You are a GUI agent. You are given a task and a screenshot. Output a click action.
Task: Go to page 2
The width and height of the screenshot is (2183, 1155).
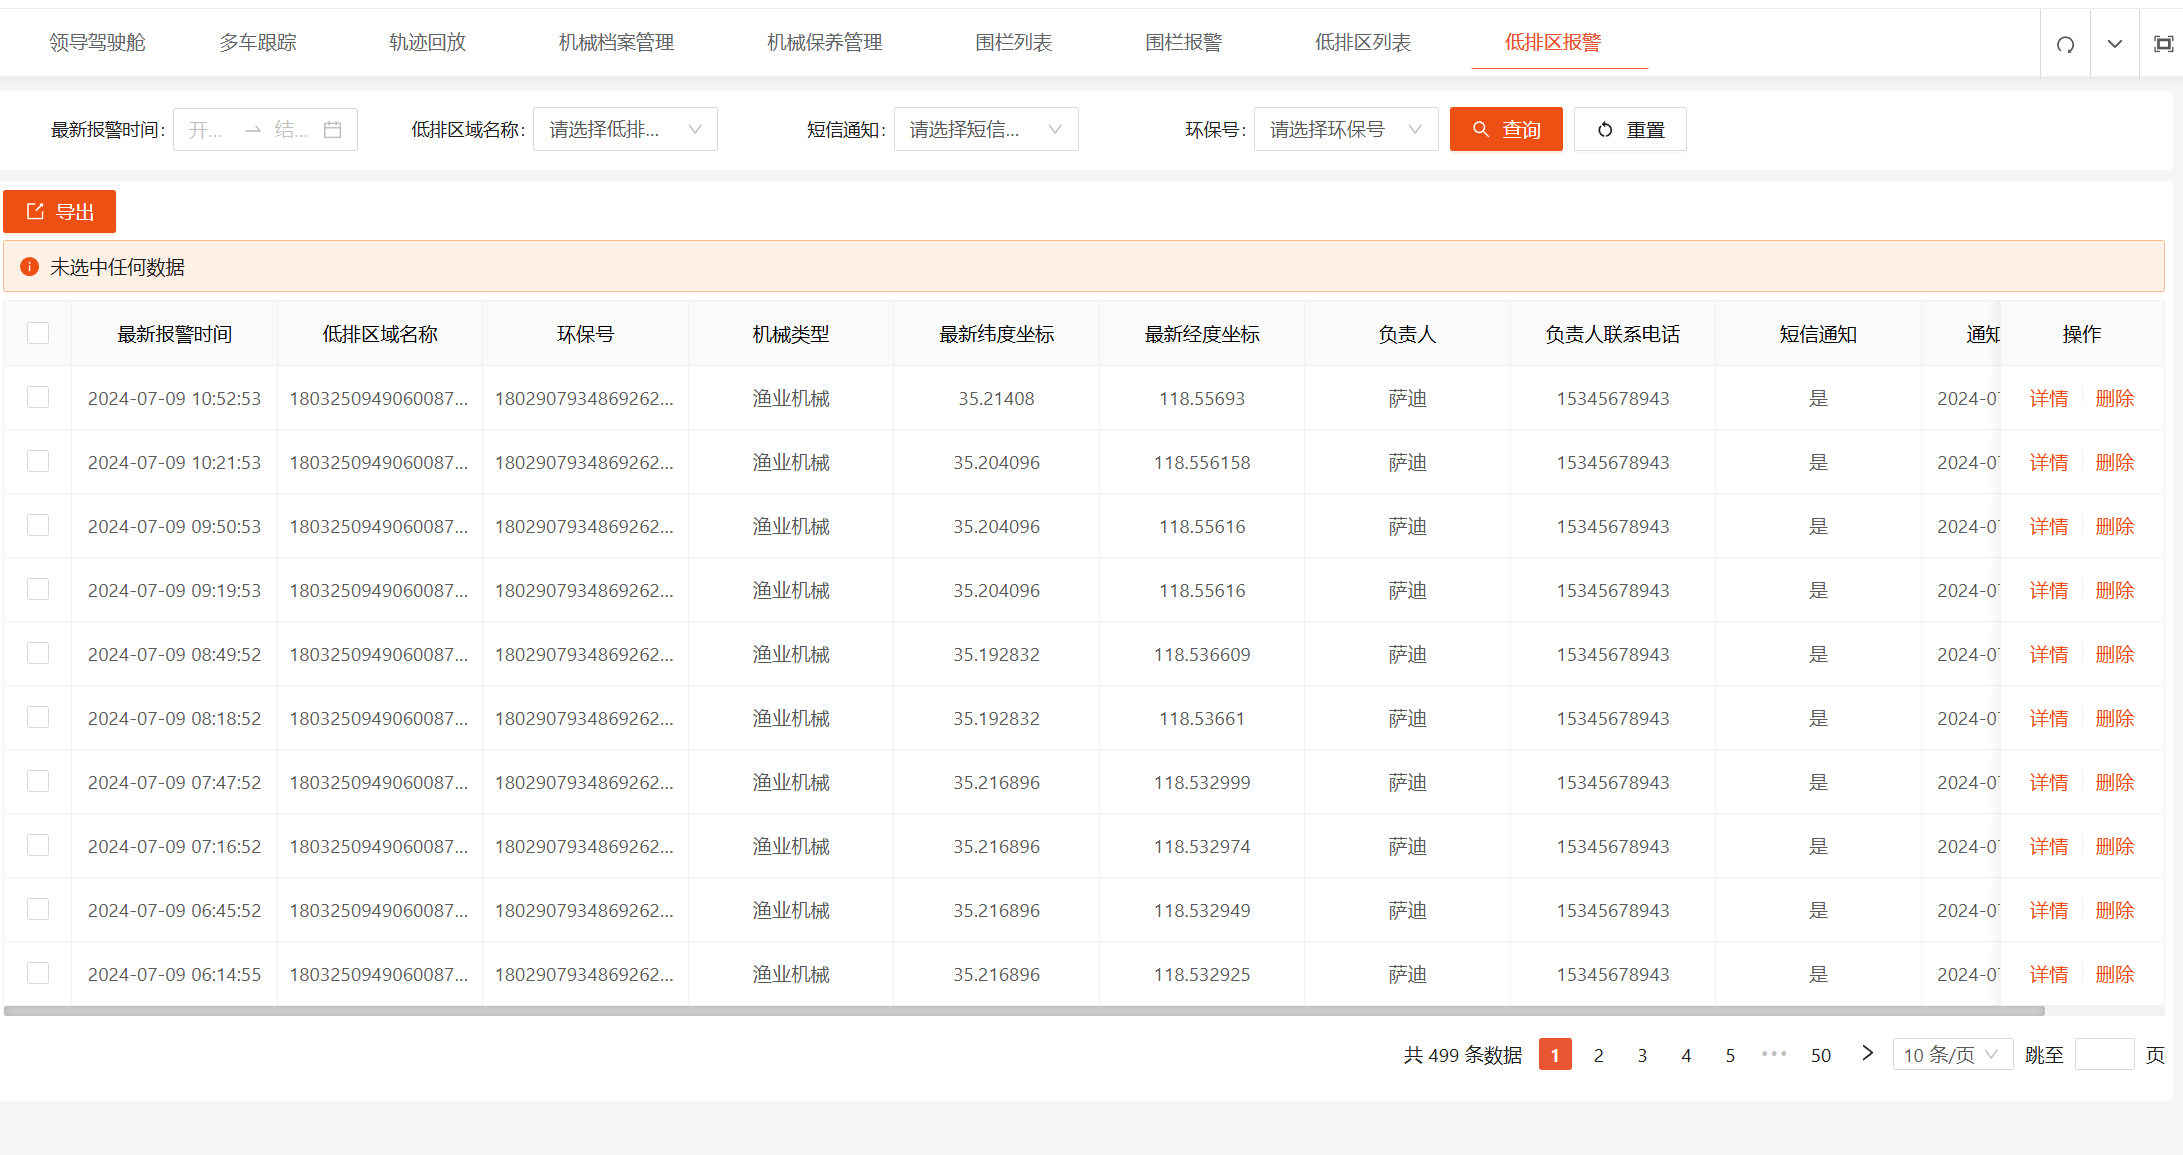pos(1598,1054)
